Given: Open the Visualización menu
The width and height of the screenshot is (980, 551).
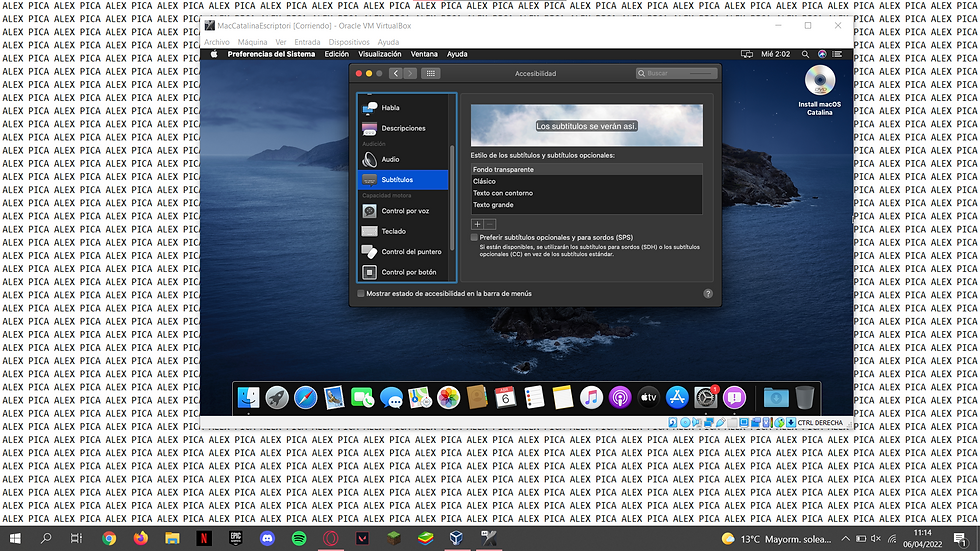Looking at the screenshot, I should click(379, 54).
